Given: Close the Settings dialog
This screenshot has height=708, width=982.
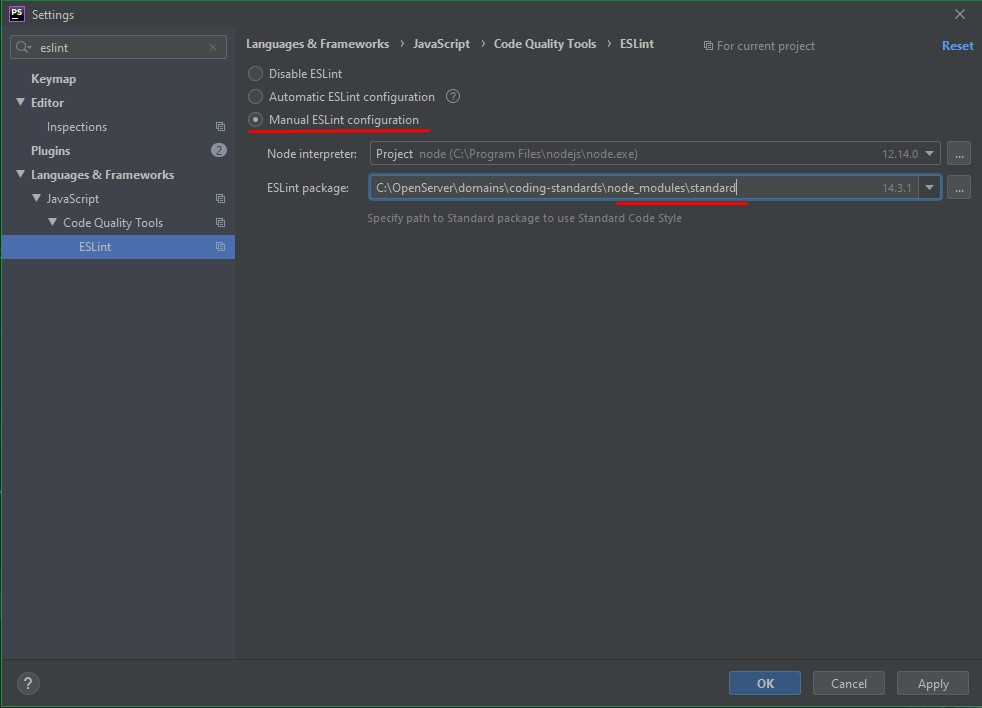Looking at the screenshot, I should click(x=959, y=14).
